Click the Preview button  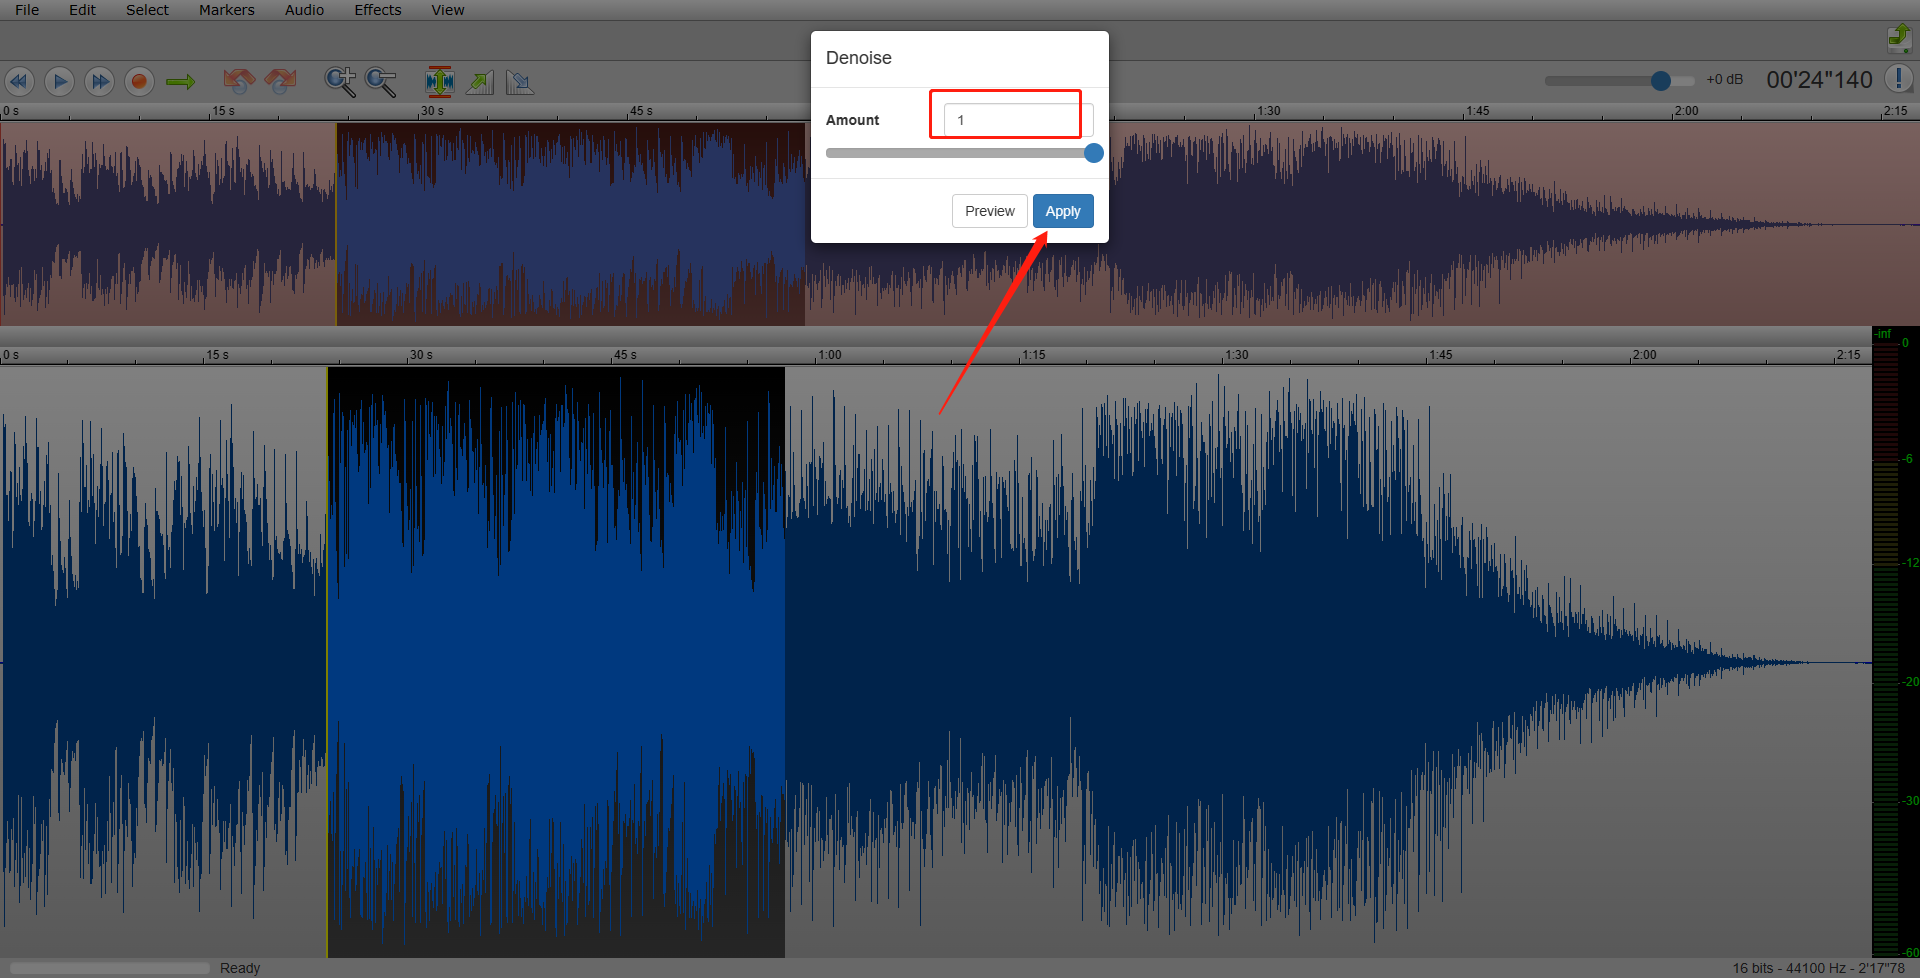pyautogui.click(x=989, y=211)
